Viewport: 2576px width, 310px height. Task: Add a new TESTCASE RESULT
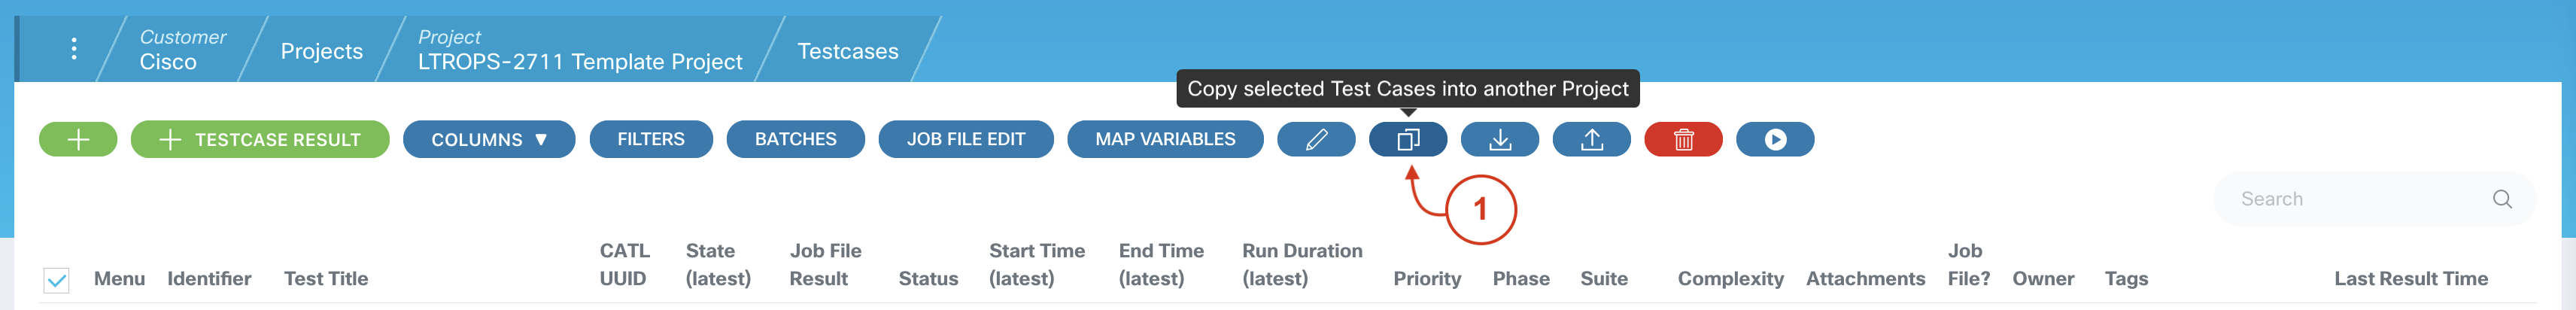pos(260,140)
